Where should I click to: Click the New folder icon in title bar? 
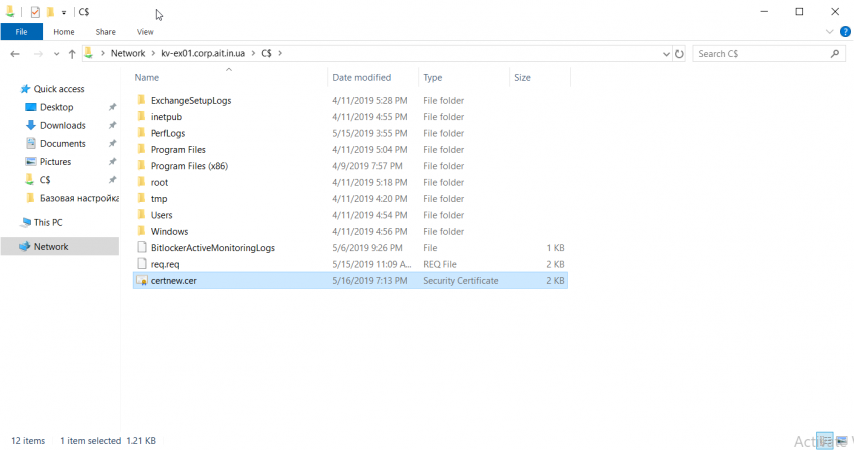click(50, 12)
